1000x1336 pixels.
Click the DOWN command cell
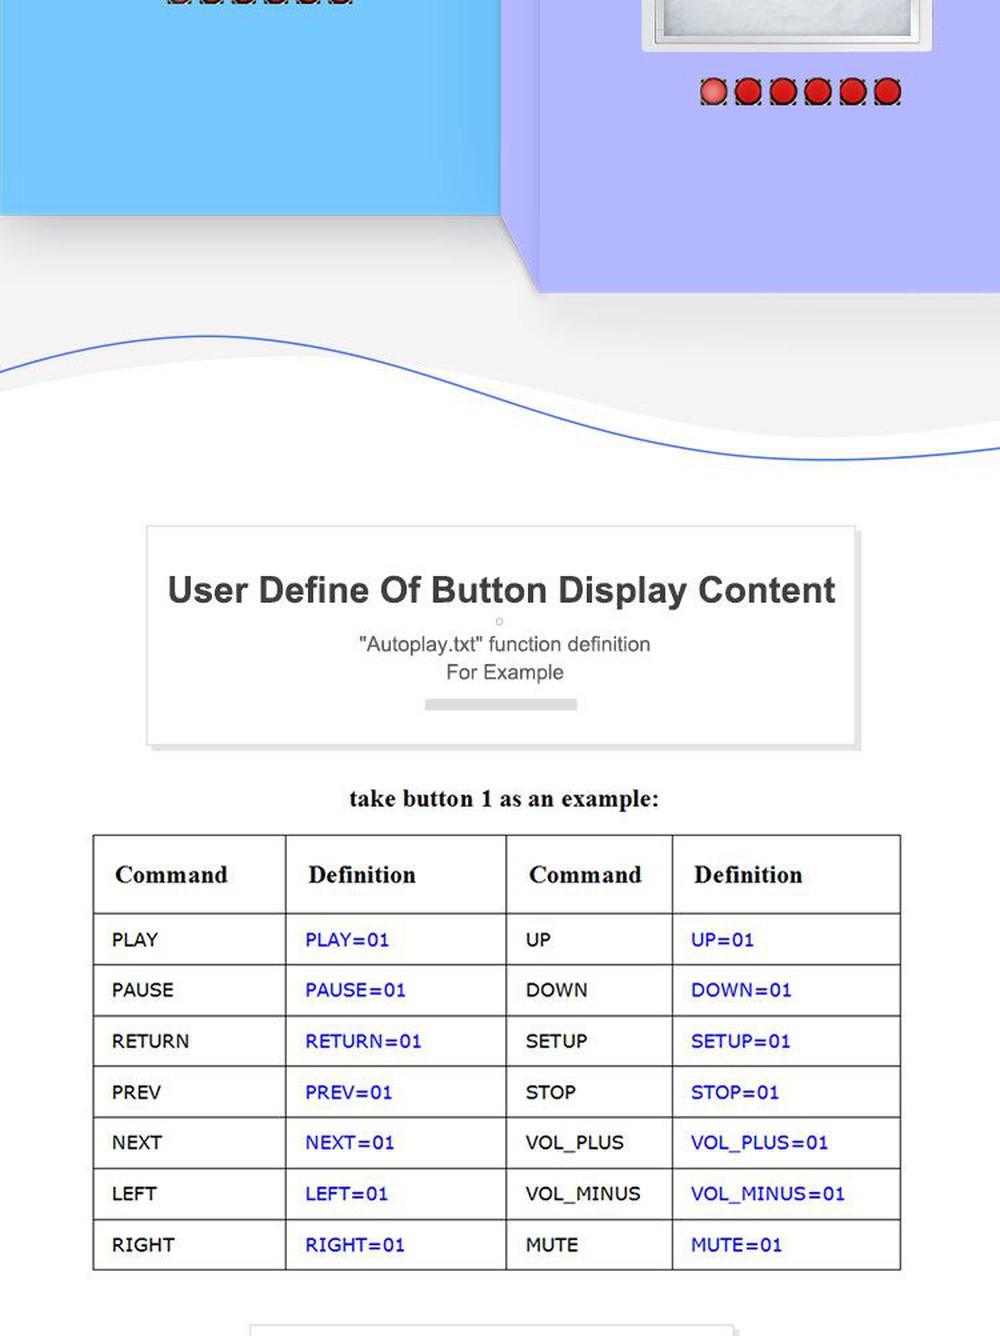click(x=556, y=990)
